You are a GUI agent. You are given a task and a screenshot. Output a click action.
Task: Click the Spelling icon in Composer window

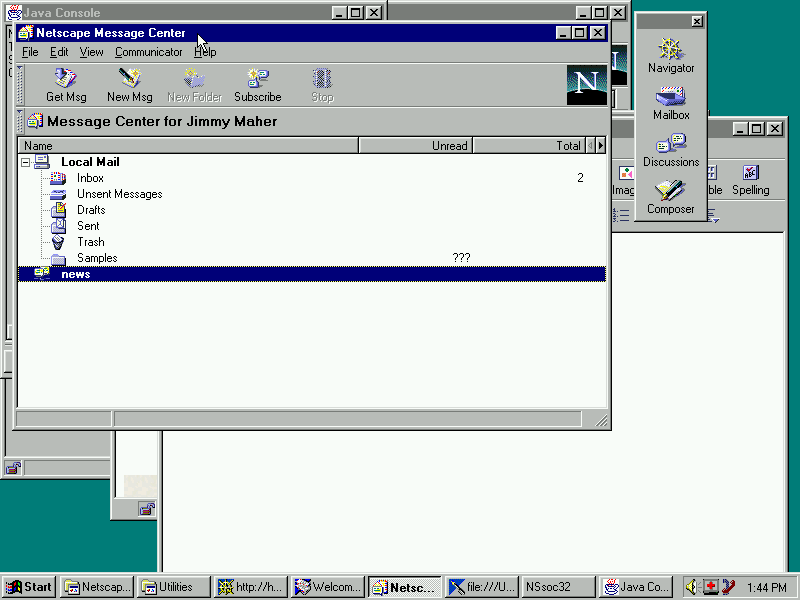751,173
